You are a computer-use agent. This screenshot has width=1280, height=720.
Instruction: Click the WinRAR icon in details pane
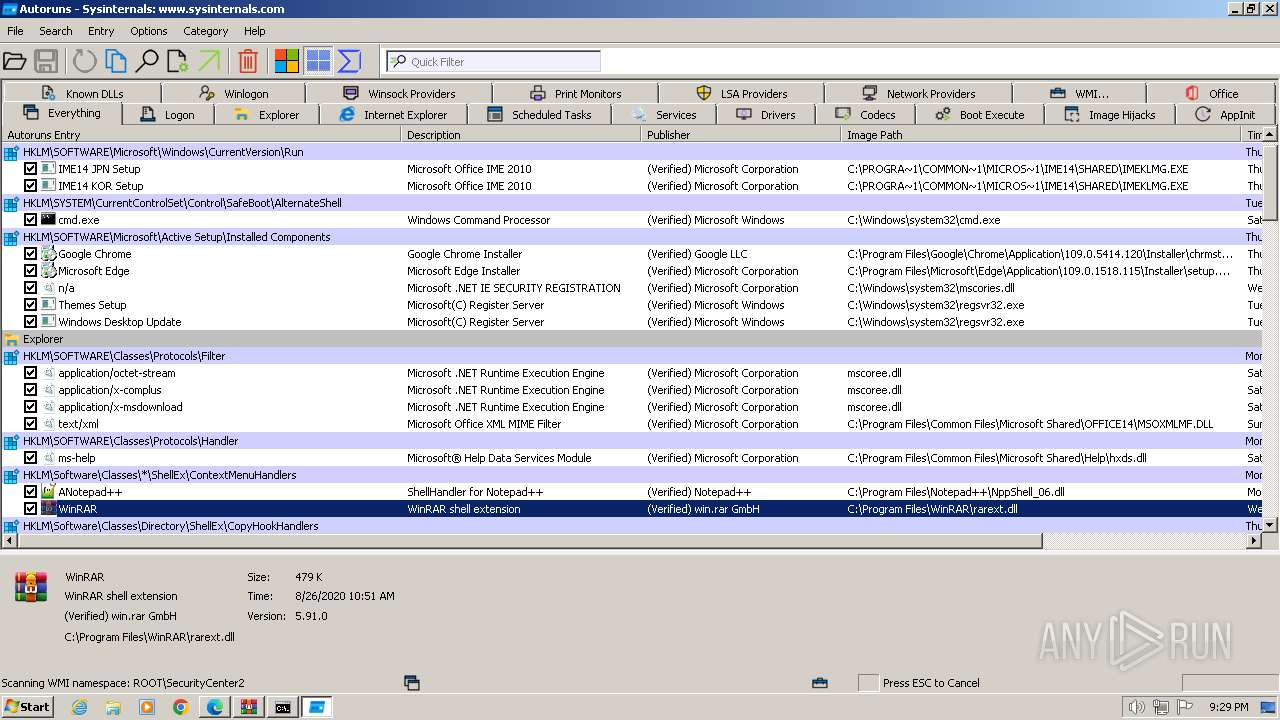[x=31, y=587]
